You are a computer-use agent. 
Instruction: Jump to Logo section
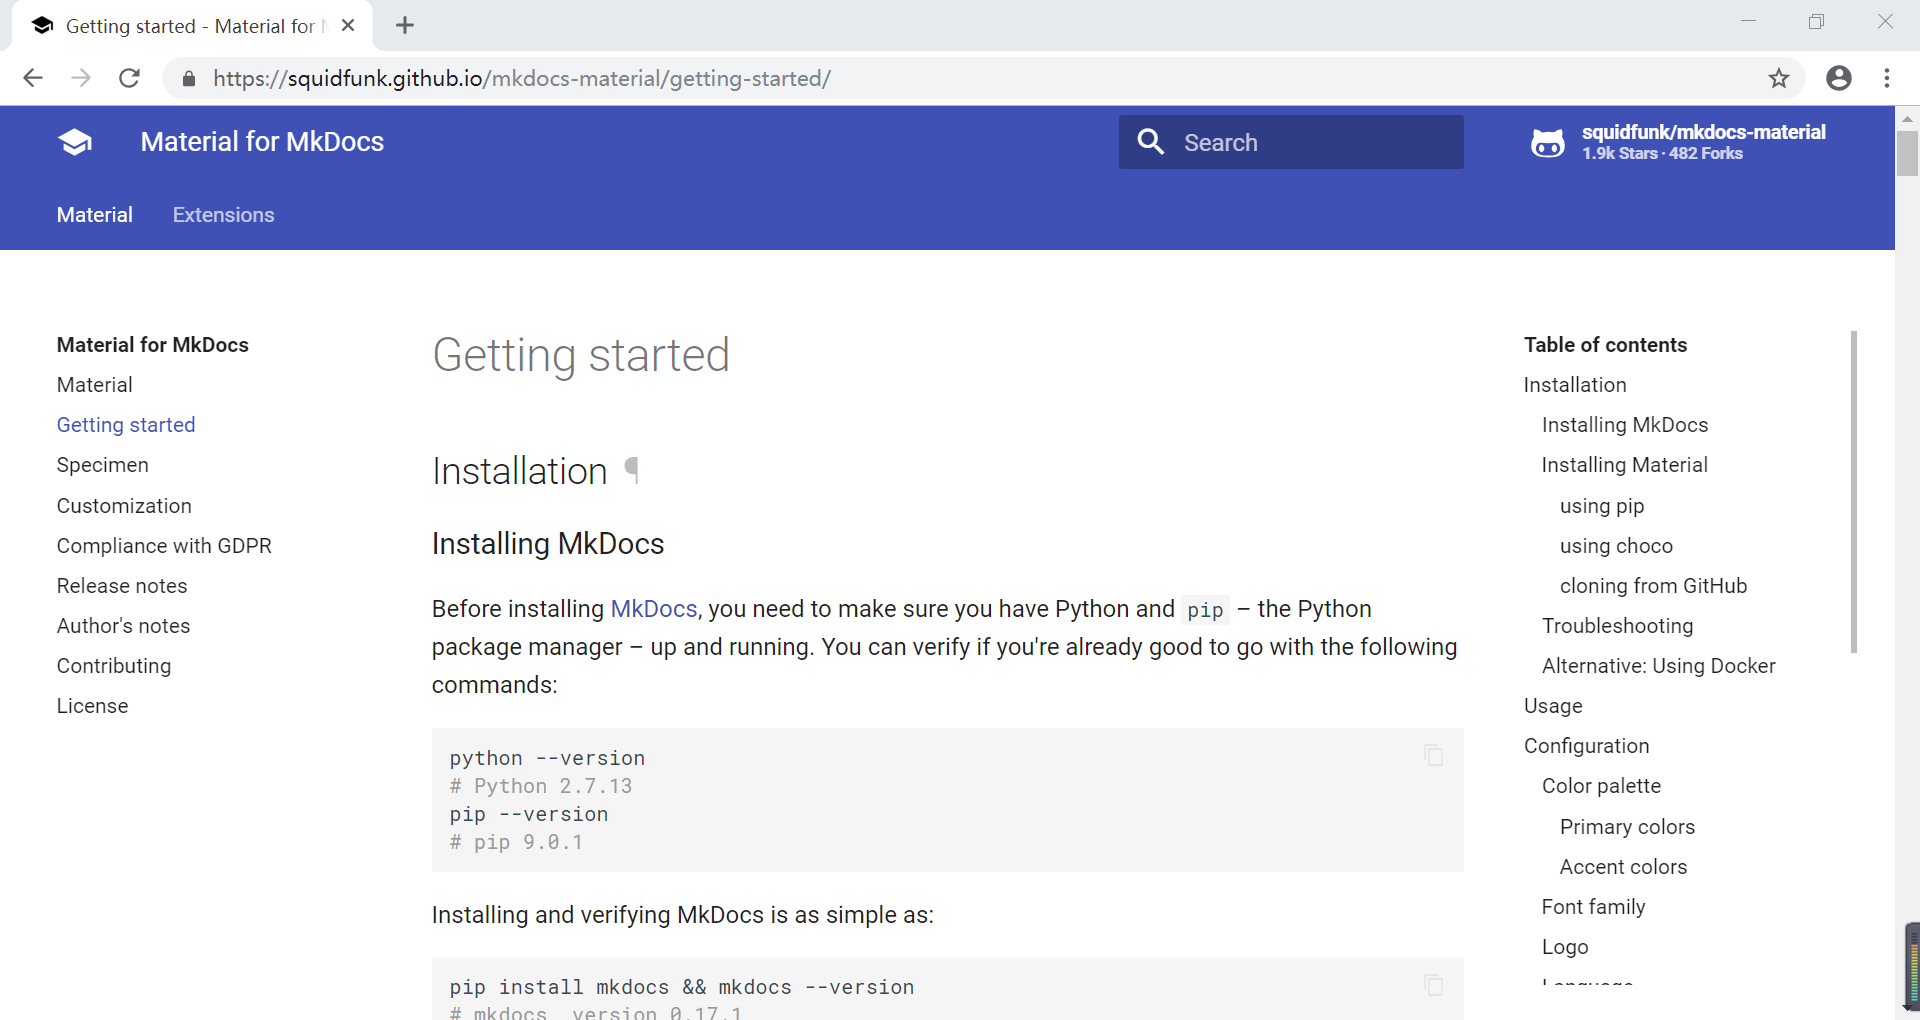click(1565, 947)
